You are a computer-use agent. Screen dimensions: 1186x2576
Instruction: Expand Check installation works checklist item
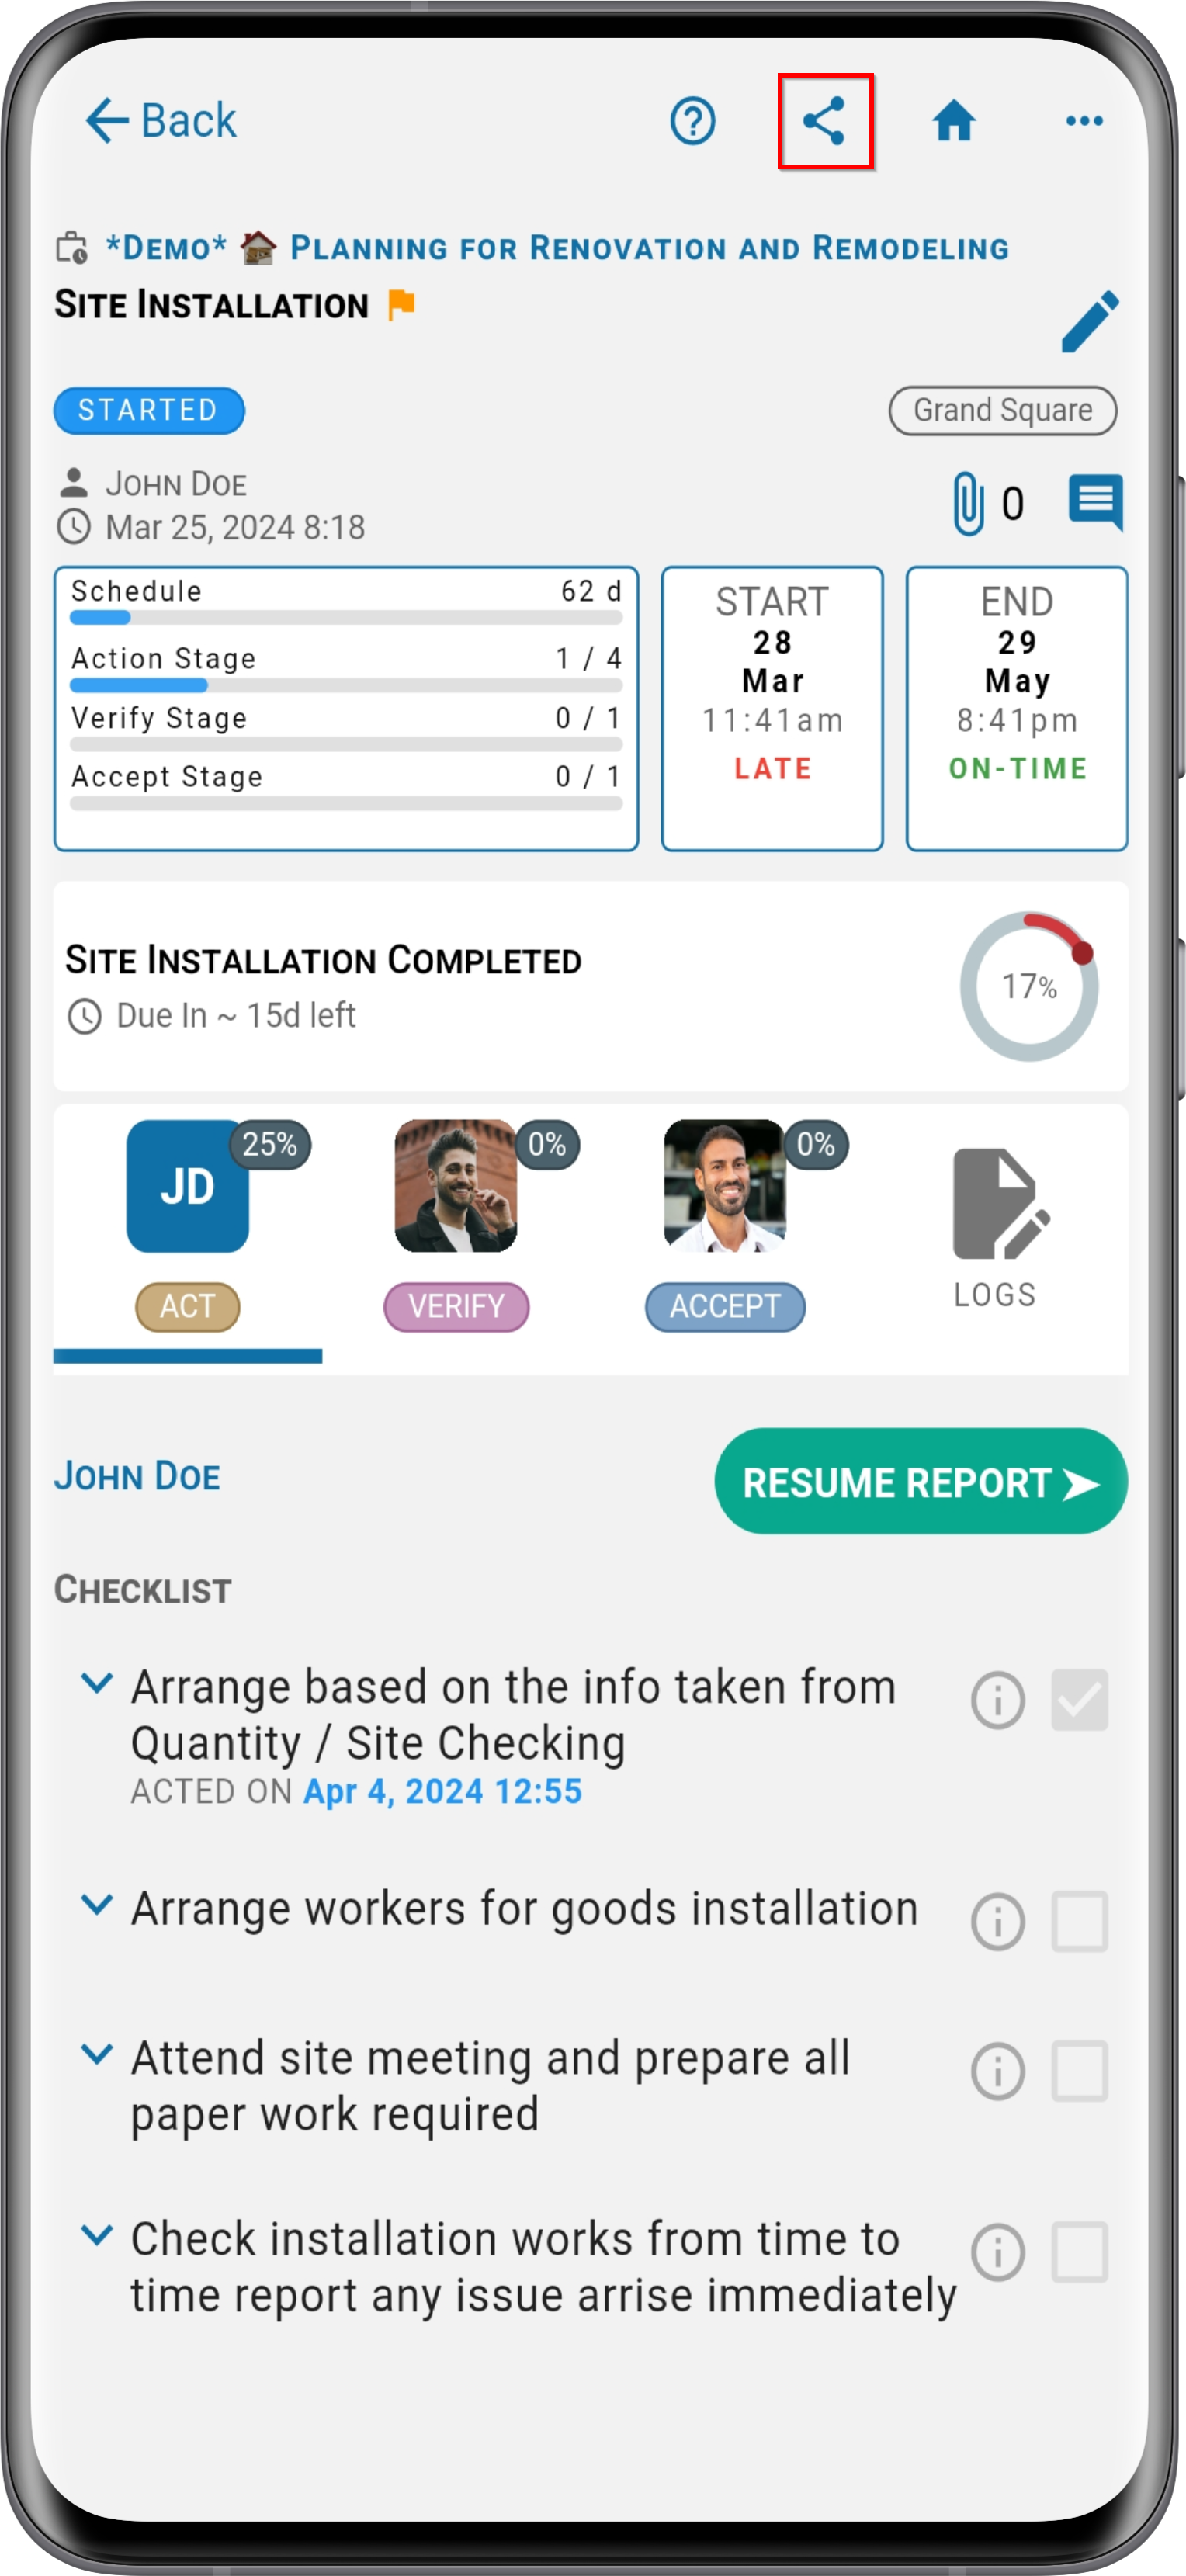tap(96, 2235)
